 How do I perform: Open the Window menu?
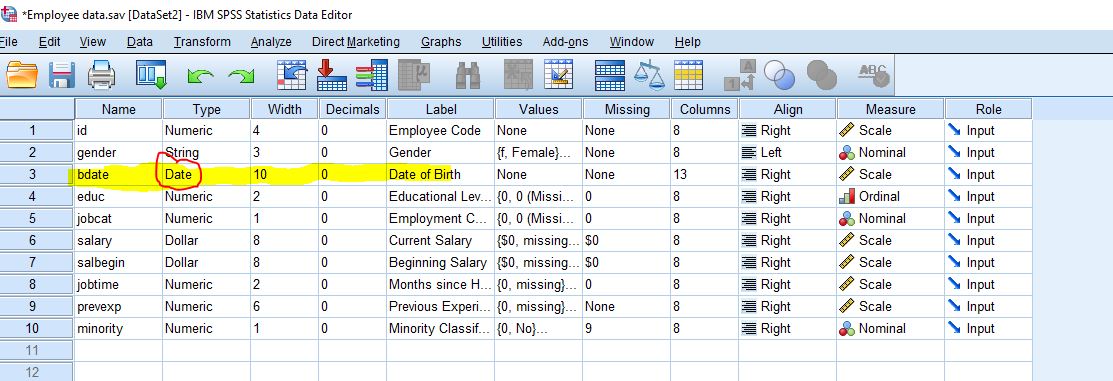(632, 42)
